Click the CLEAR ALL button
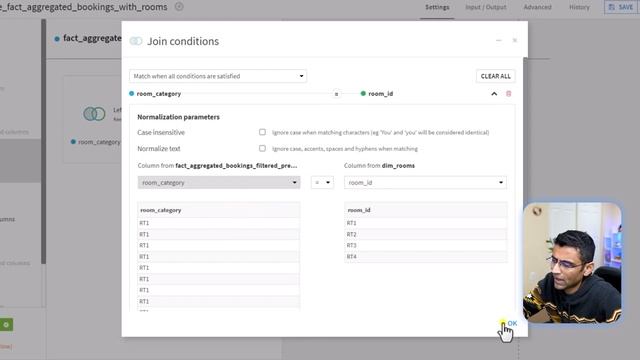 [x=496, y=76]
